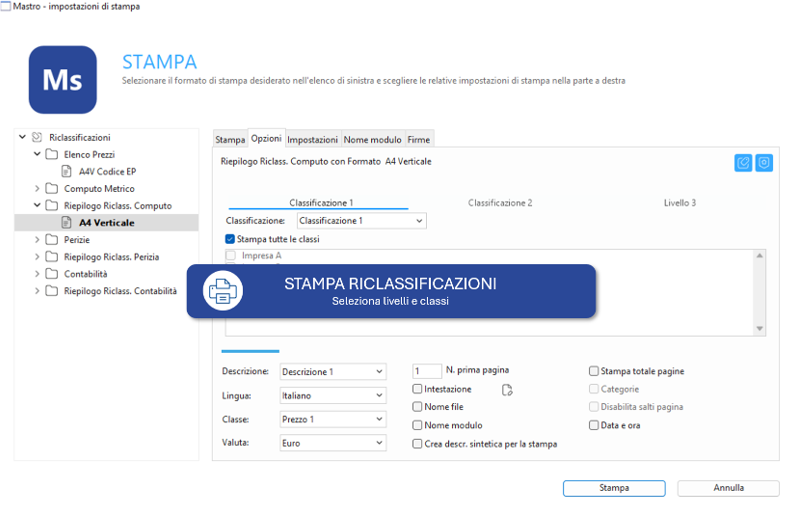
Task: Click the Riclassificazioni root icon
Action: [x=37, y=137]
